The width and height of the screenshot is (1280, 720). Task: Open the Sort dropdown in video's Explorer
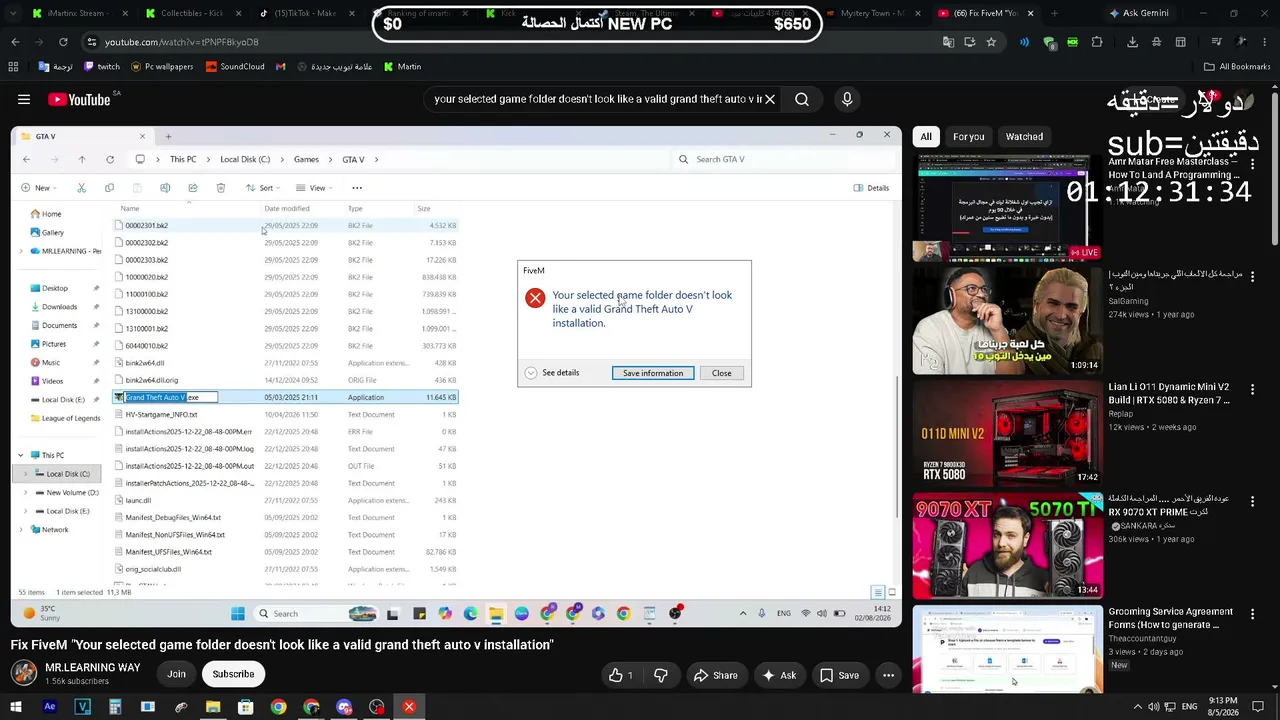262,188
